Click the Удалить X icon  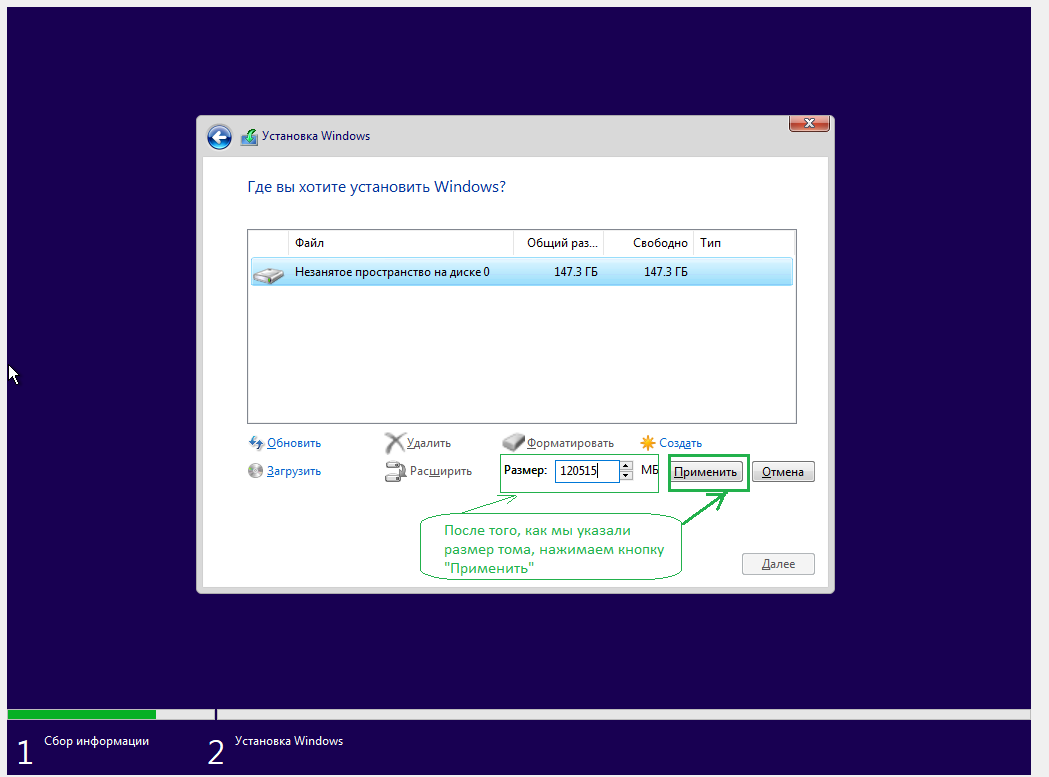click(395, 442)
